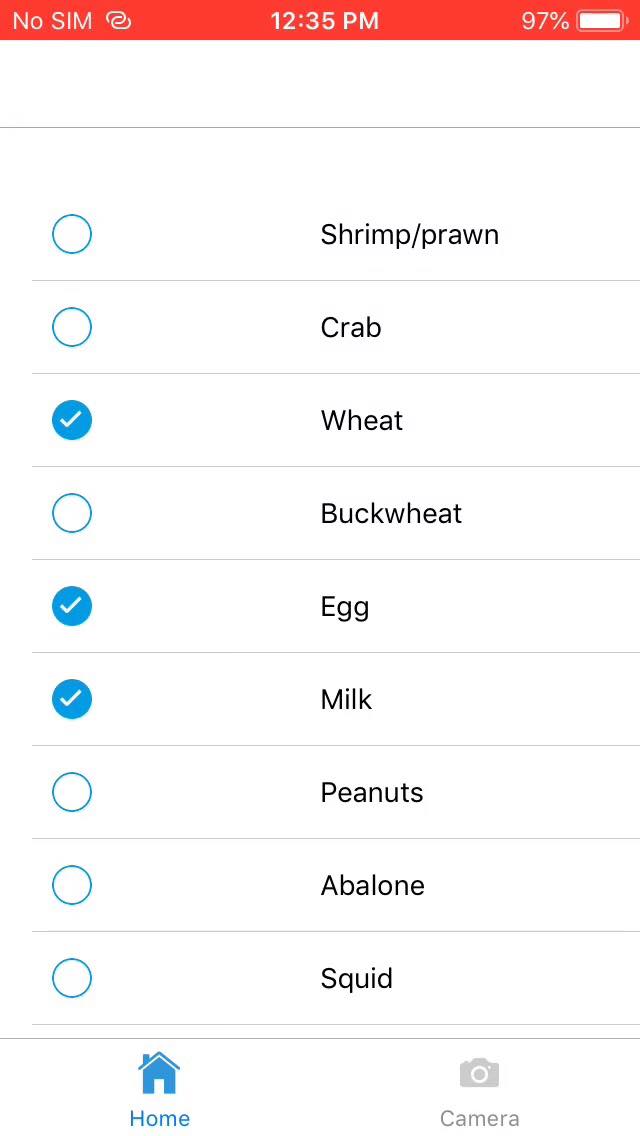
Task: Tap the 12:35 PM clock
Action: click(x=324, y=20)
